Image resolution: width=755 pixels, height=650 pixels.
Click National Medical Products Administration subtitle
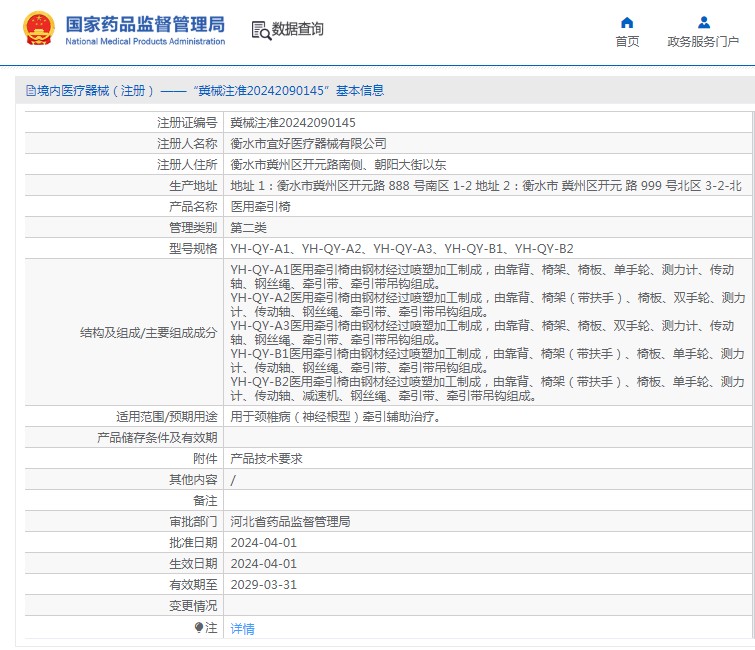pyautogui.click(x=145, y=41)
